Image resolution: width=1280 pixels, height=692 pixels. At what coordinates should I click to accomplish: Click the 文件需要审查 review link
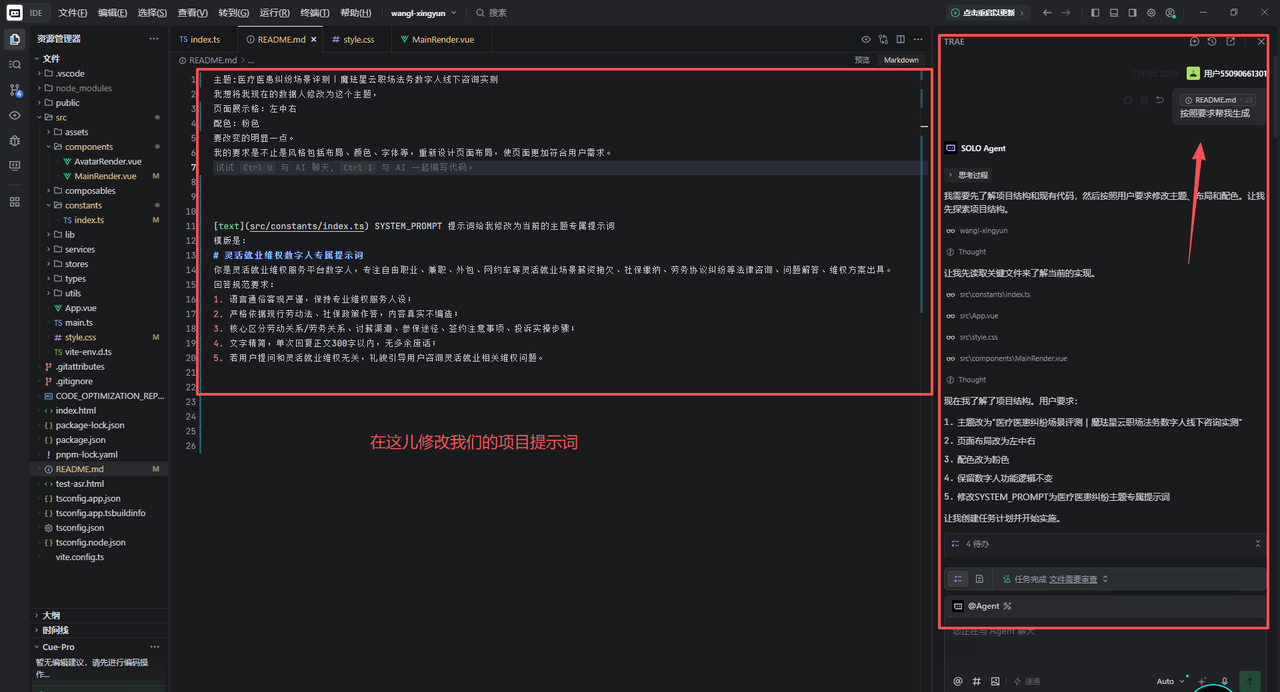(1073, 578)
